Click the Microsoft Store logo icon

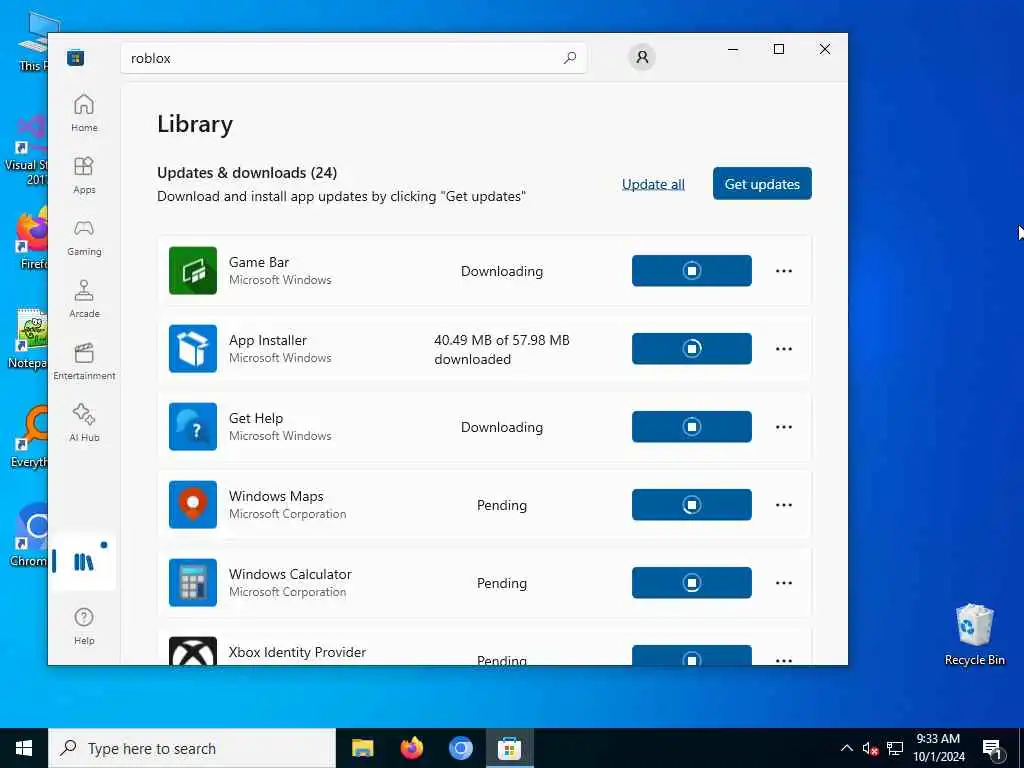coord(75,58)
